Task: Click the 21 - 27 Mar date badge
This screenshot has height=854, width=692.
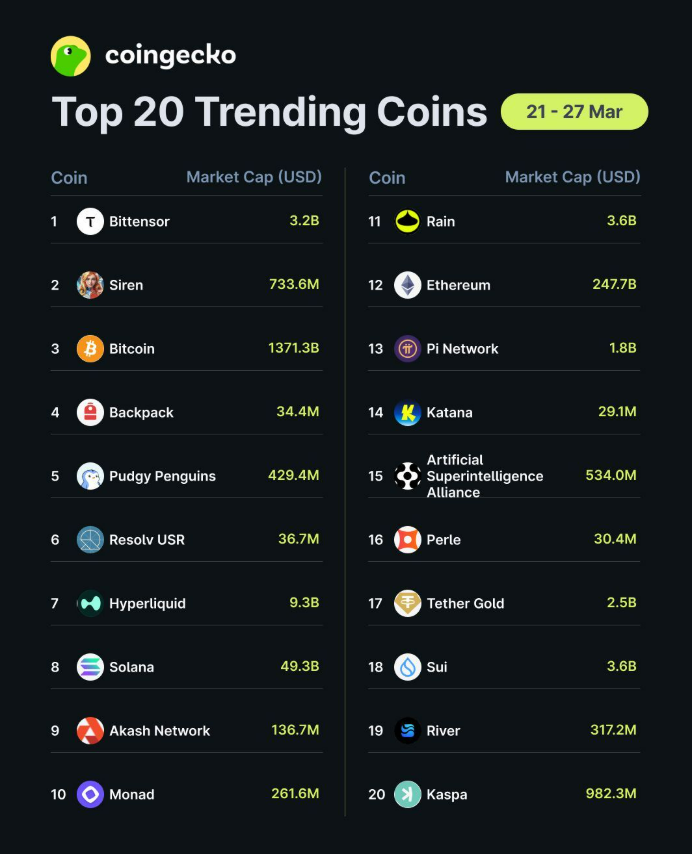Action: [574, 112]
